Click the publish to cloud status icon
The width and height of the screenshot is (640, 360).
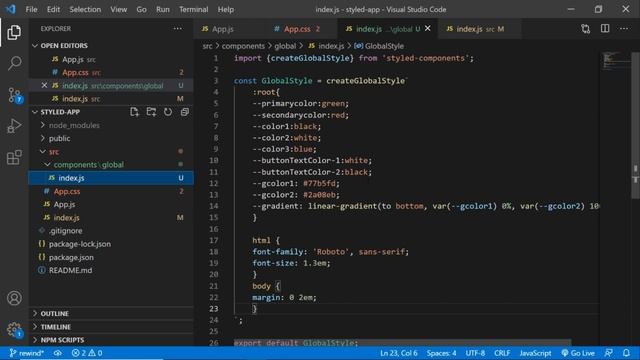pos(58,353)
